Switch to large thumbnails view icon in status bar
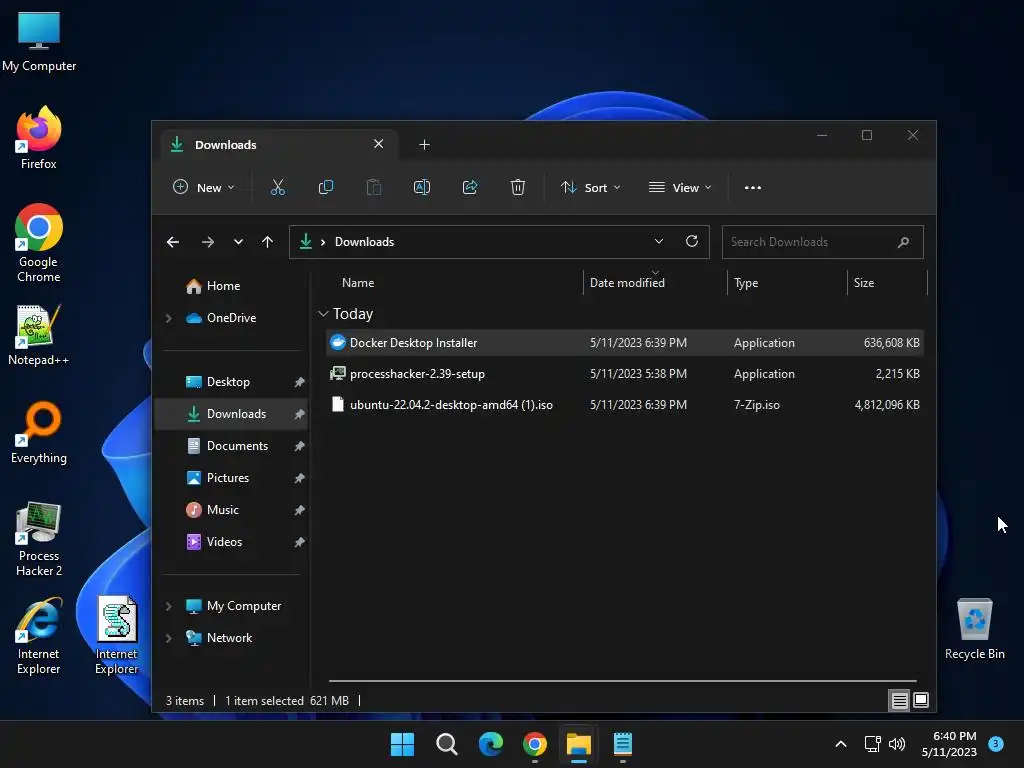1024x768 pixels. tap(921, 701)
